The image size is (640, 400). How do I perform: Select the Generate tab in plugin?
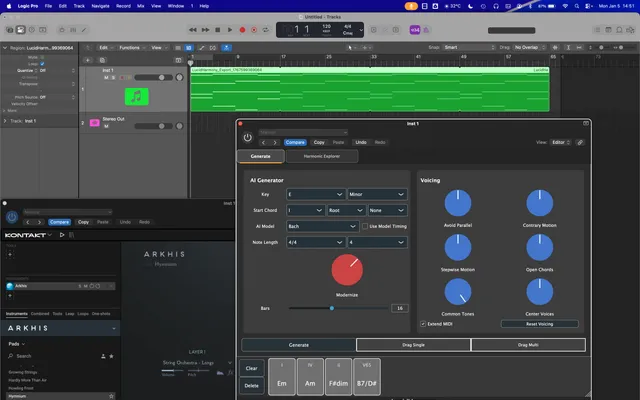260,156
